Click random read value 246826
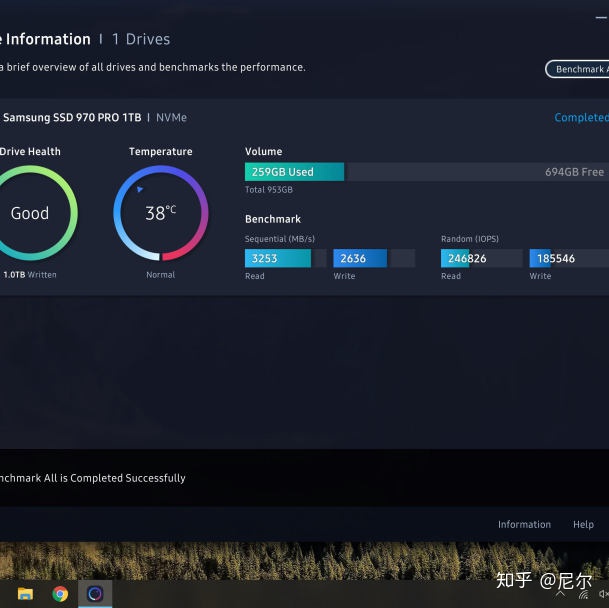The height and width of the screenshot is (608, 609). coord(467,258)
